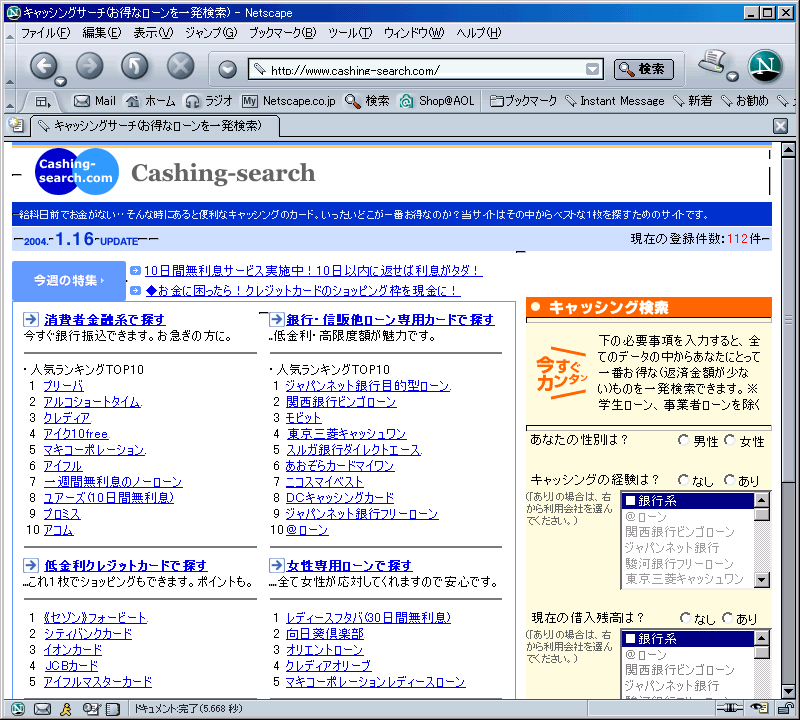The height and width of the screenshot is (720, 800).
Task: Open the モビット ranking link
Action: [x=303, y=418]
